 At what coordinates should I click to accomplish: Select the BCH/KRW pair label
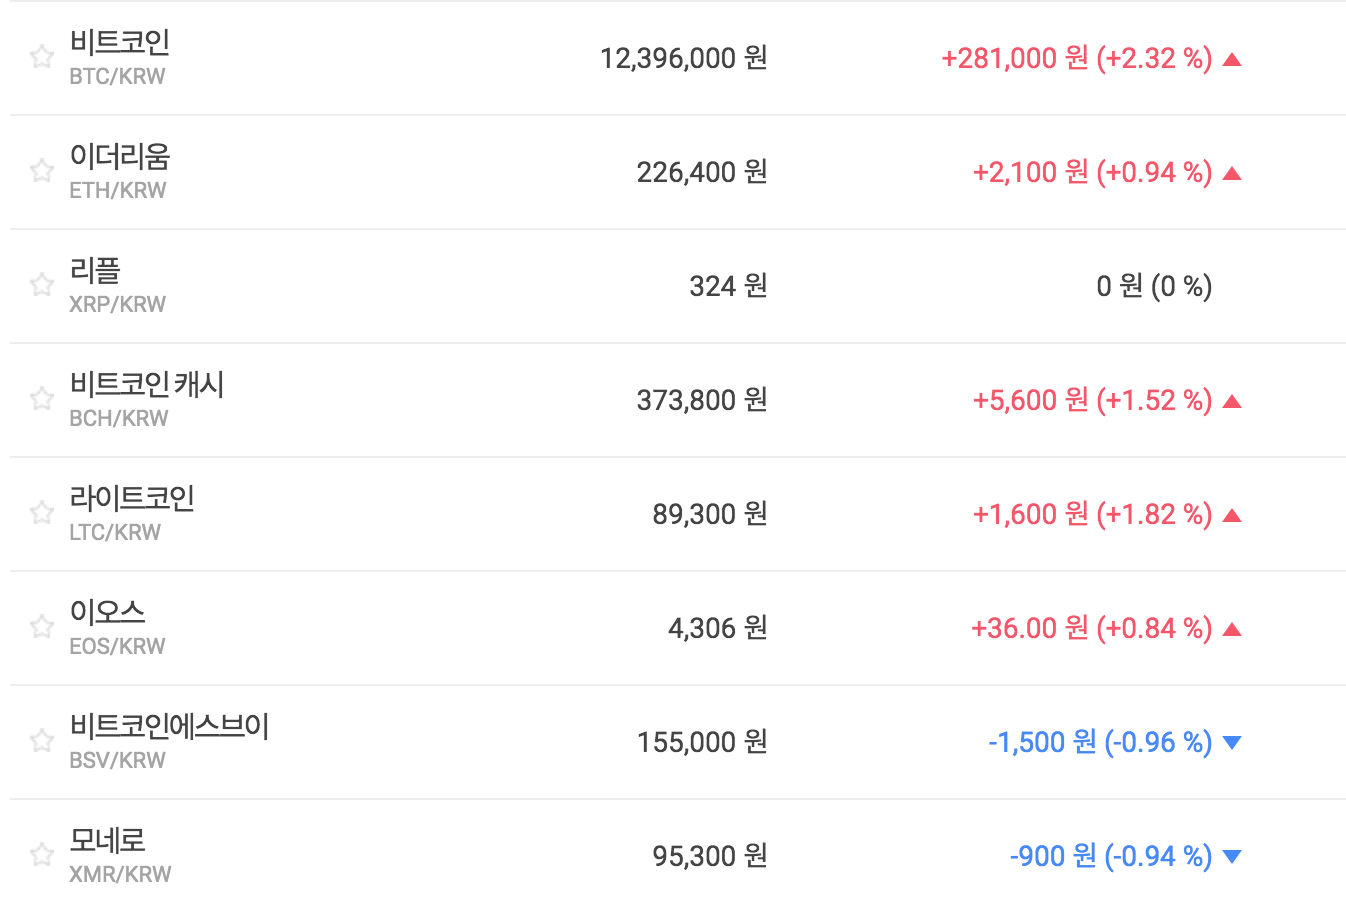(118, 419)
